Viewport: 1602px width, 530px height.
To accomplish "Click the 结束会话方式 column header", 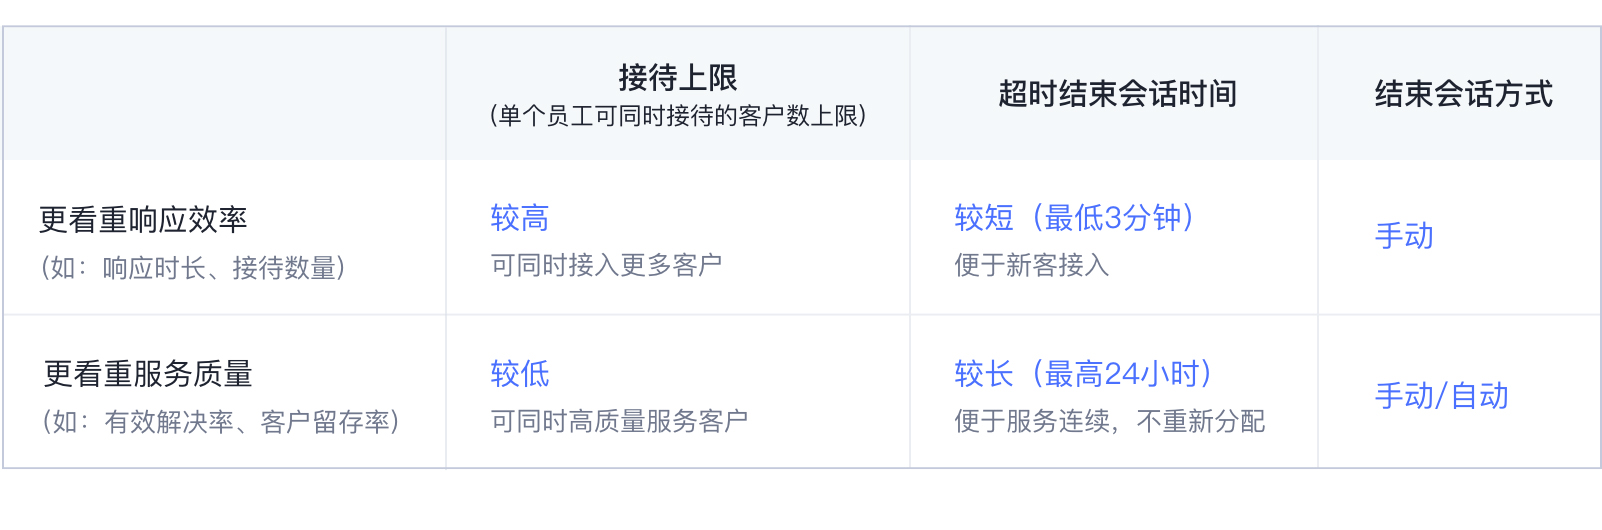I will (x=1464, y=94).
